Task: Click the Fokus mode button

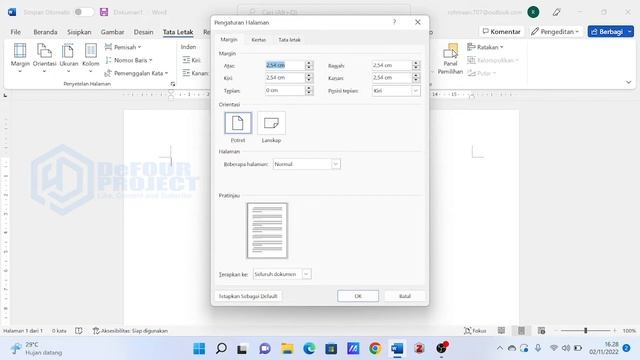Action: tap(475, 331)
